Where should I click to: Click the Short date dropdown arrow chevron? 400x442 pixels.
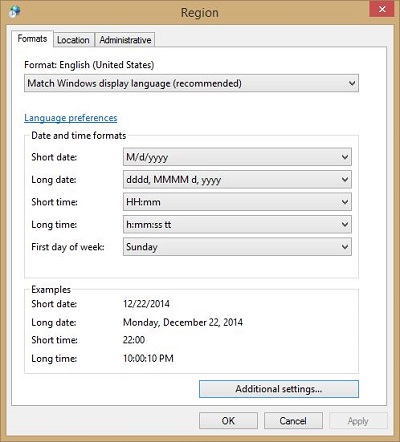pyautogui.click(x=345, y=157)
